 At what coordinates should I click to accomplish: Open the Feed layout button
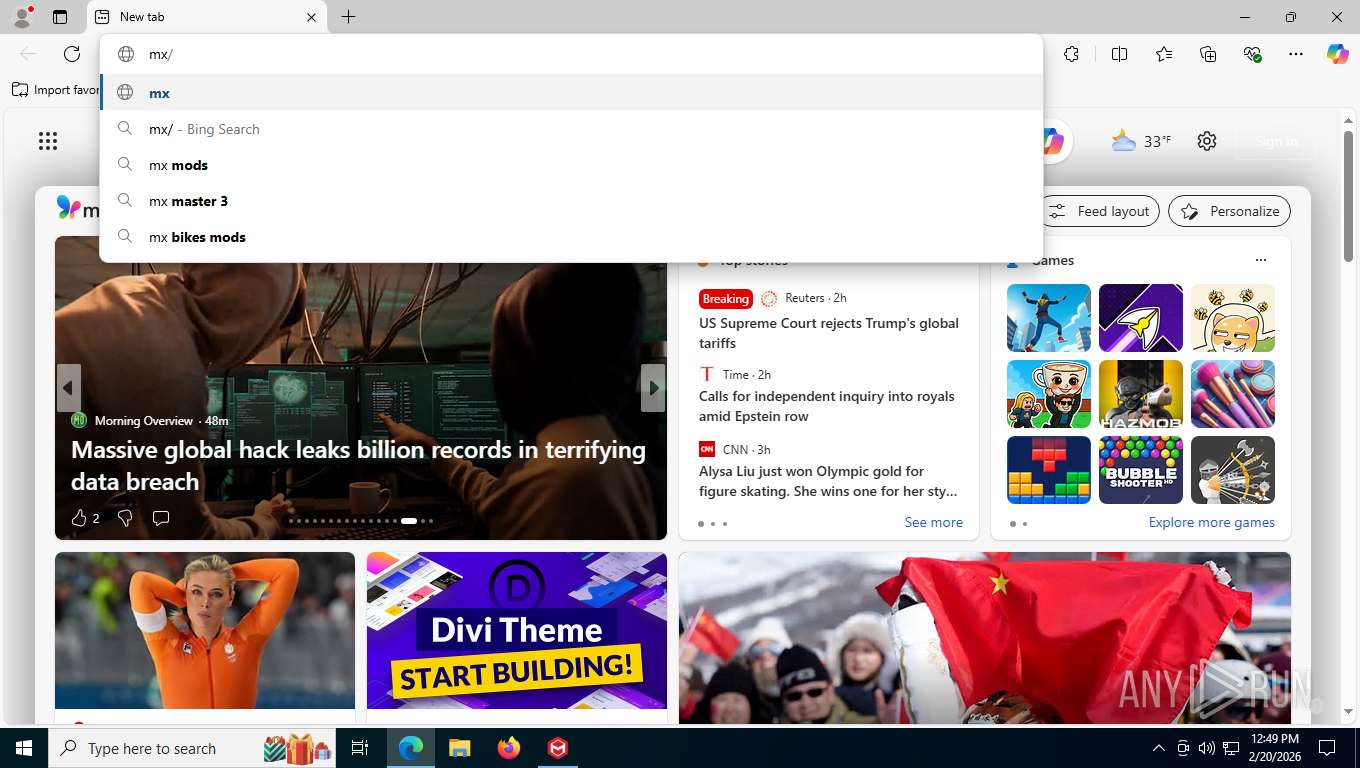click(x=1100, y=211)
